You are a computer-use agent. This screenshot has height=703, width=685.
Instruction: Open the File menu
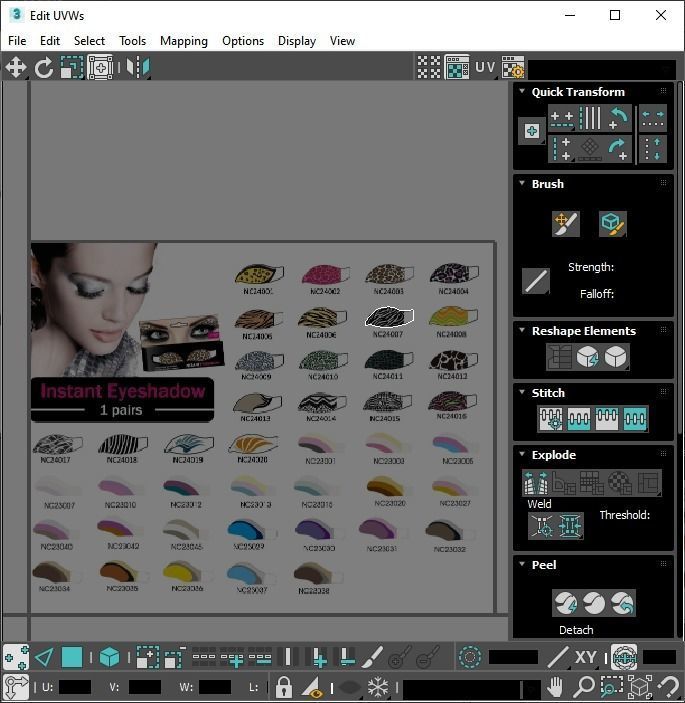[17, 41]
